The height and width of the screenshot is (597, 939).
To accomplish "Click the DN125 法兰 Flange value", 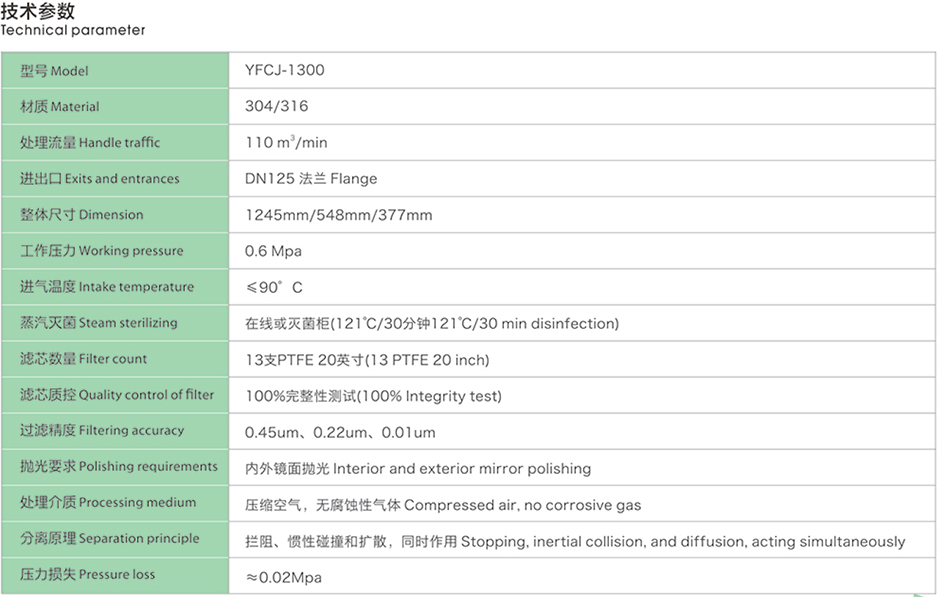I will point(311,179).
